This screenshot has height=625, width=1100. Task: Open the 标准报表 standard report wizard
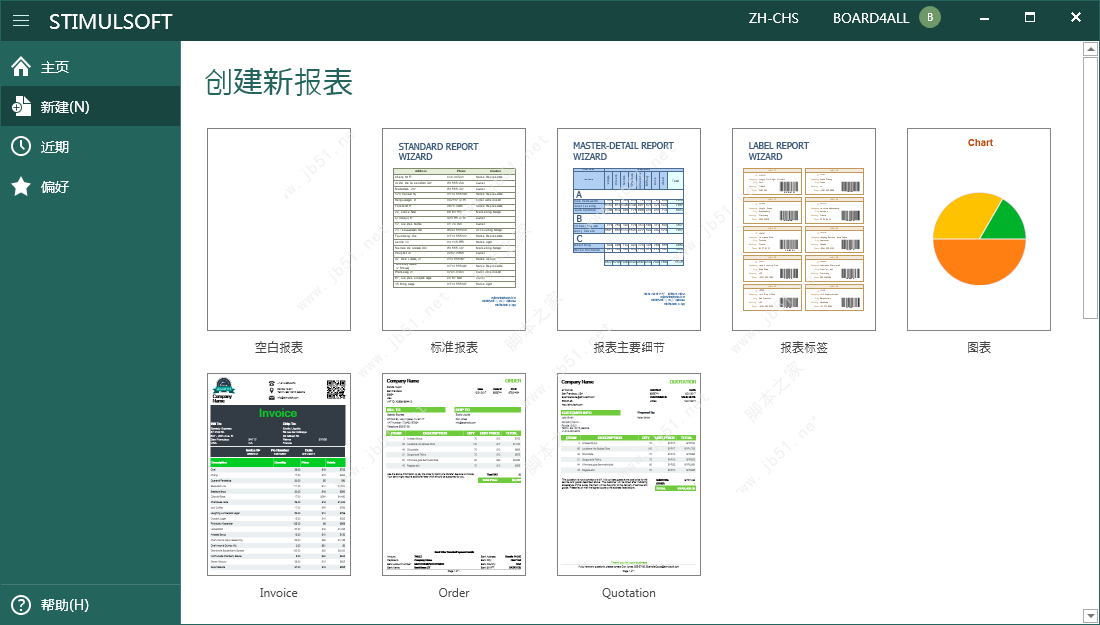coord(453,229)
